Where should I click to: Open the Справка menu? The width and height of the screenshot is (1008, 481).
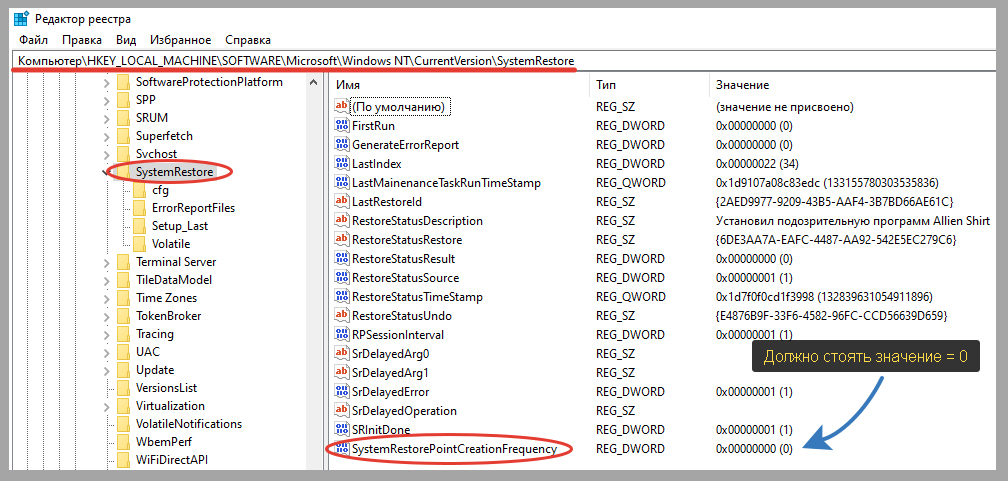click(x=248, y=40)
